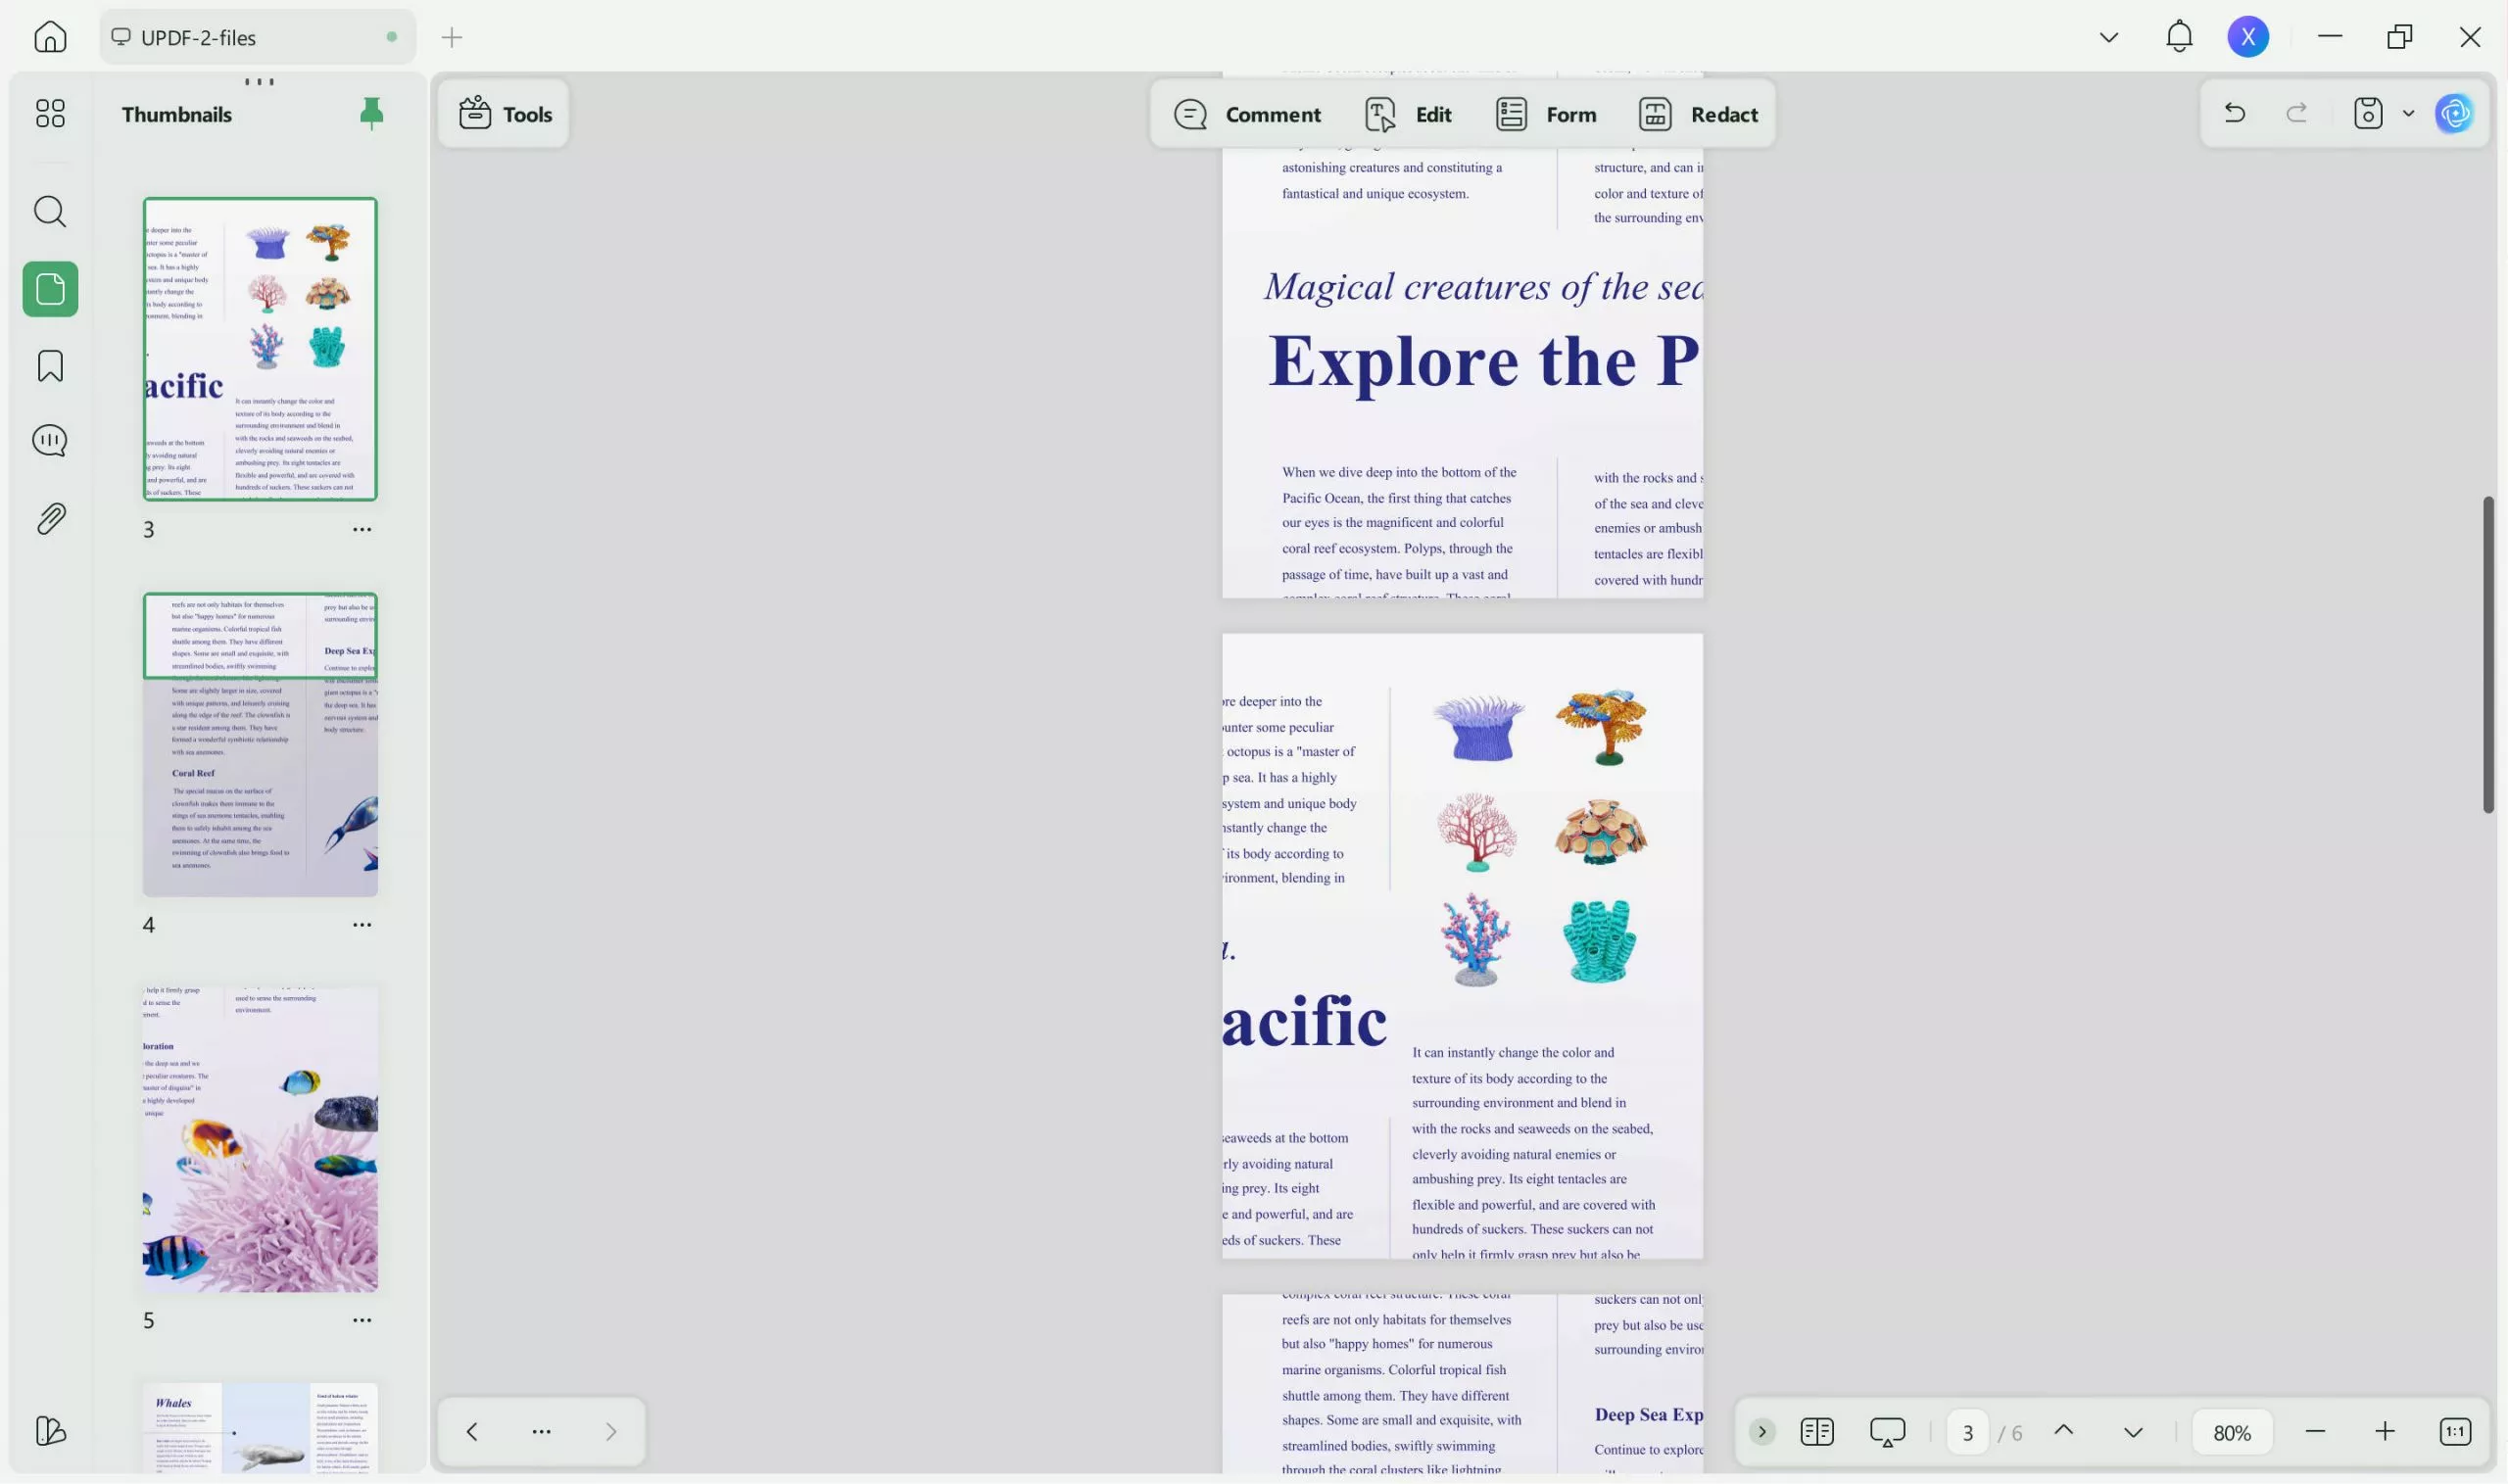
Task: Show document bookmarks panel
Action: pos(49,366)
